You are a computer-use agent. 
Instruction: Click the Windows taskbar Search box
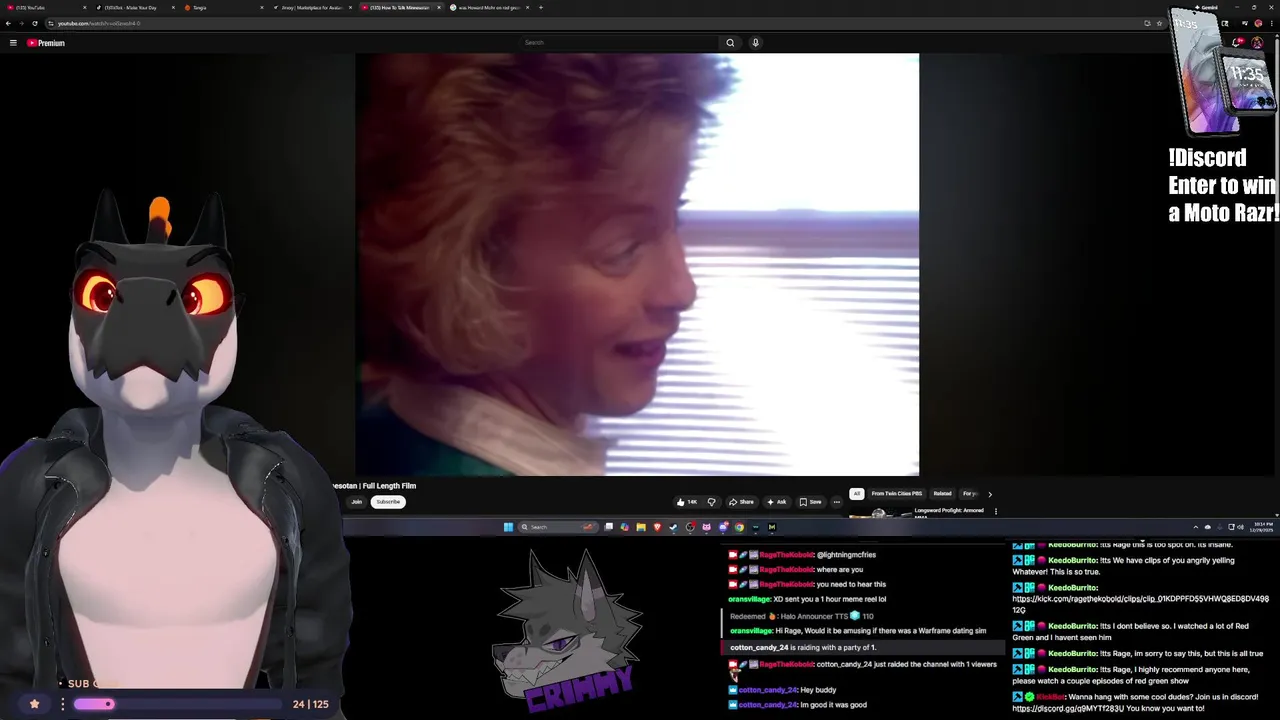point(557,527)
